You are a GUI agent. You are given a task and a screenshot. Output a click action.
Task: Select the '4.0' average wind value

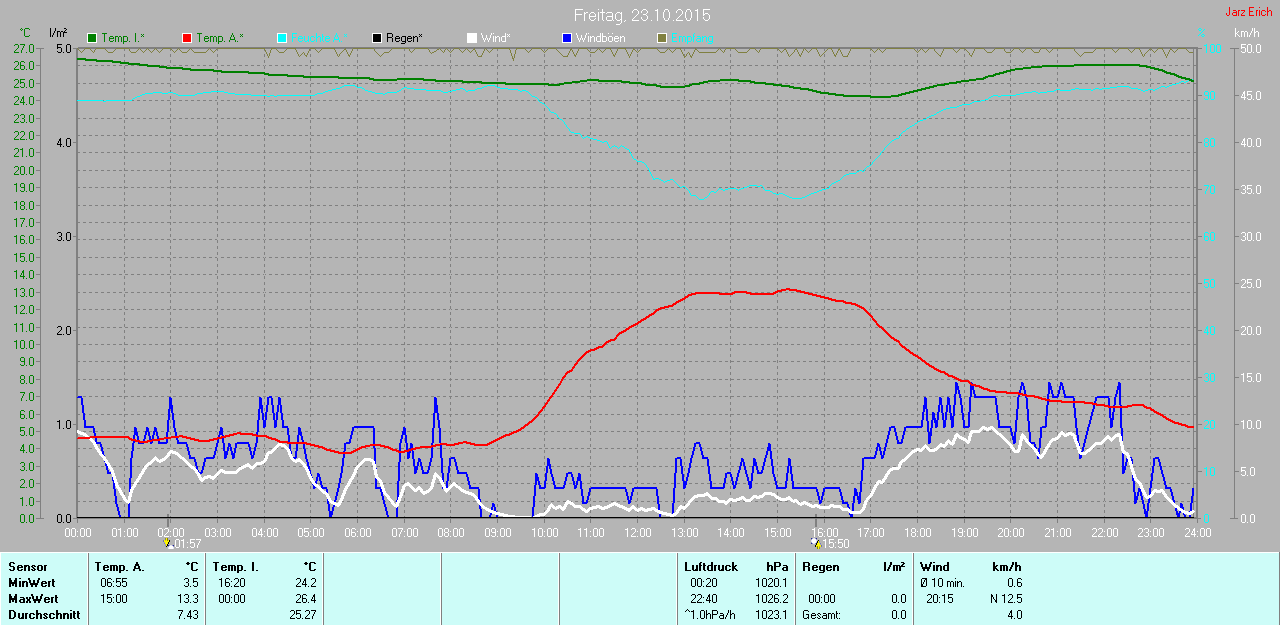point(1014,615)
